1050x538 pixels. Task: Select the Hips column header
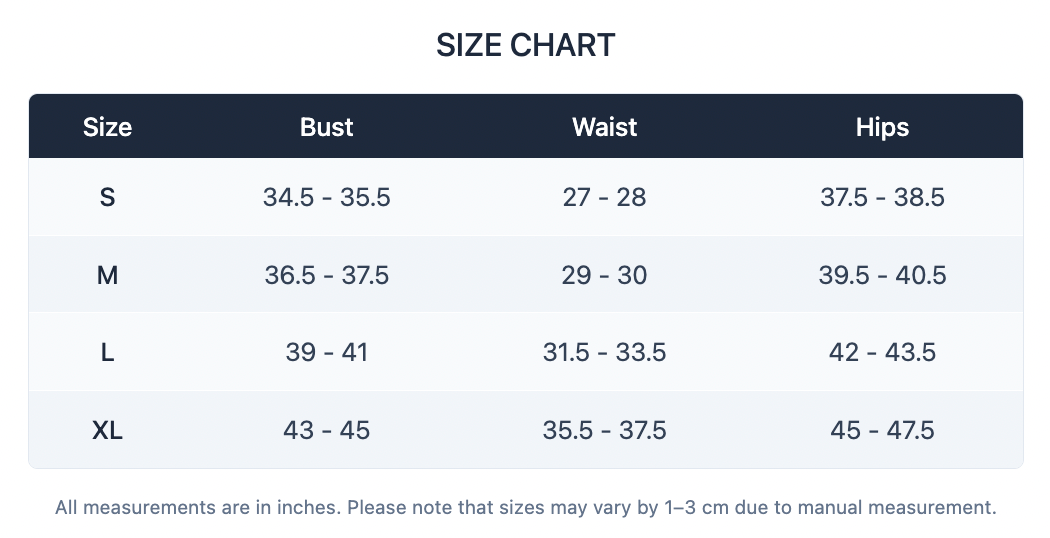click(882, 127)
